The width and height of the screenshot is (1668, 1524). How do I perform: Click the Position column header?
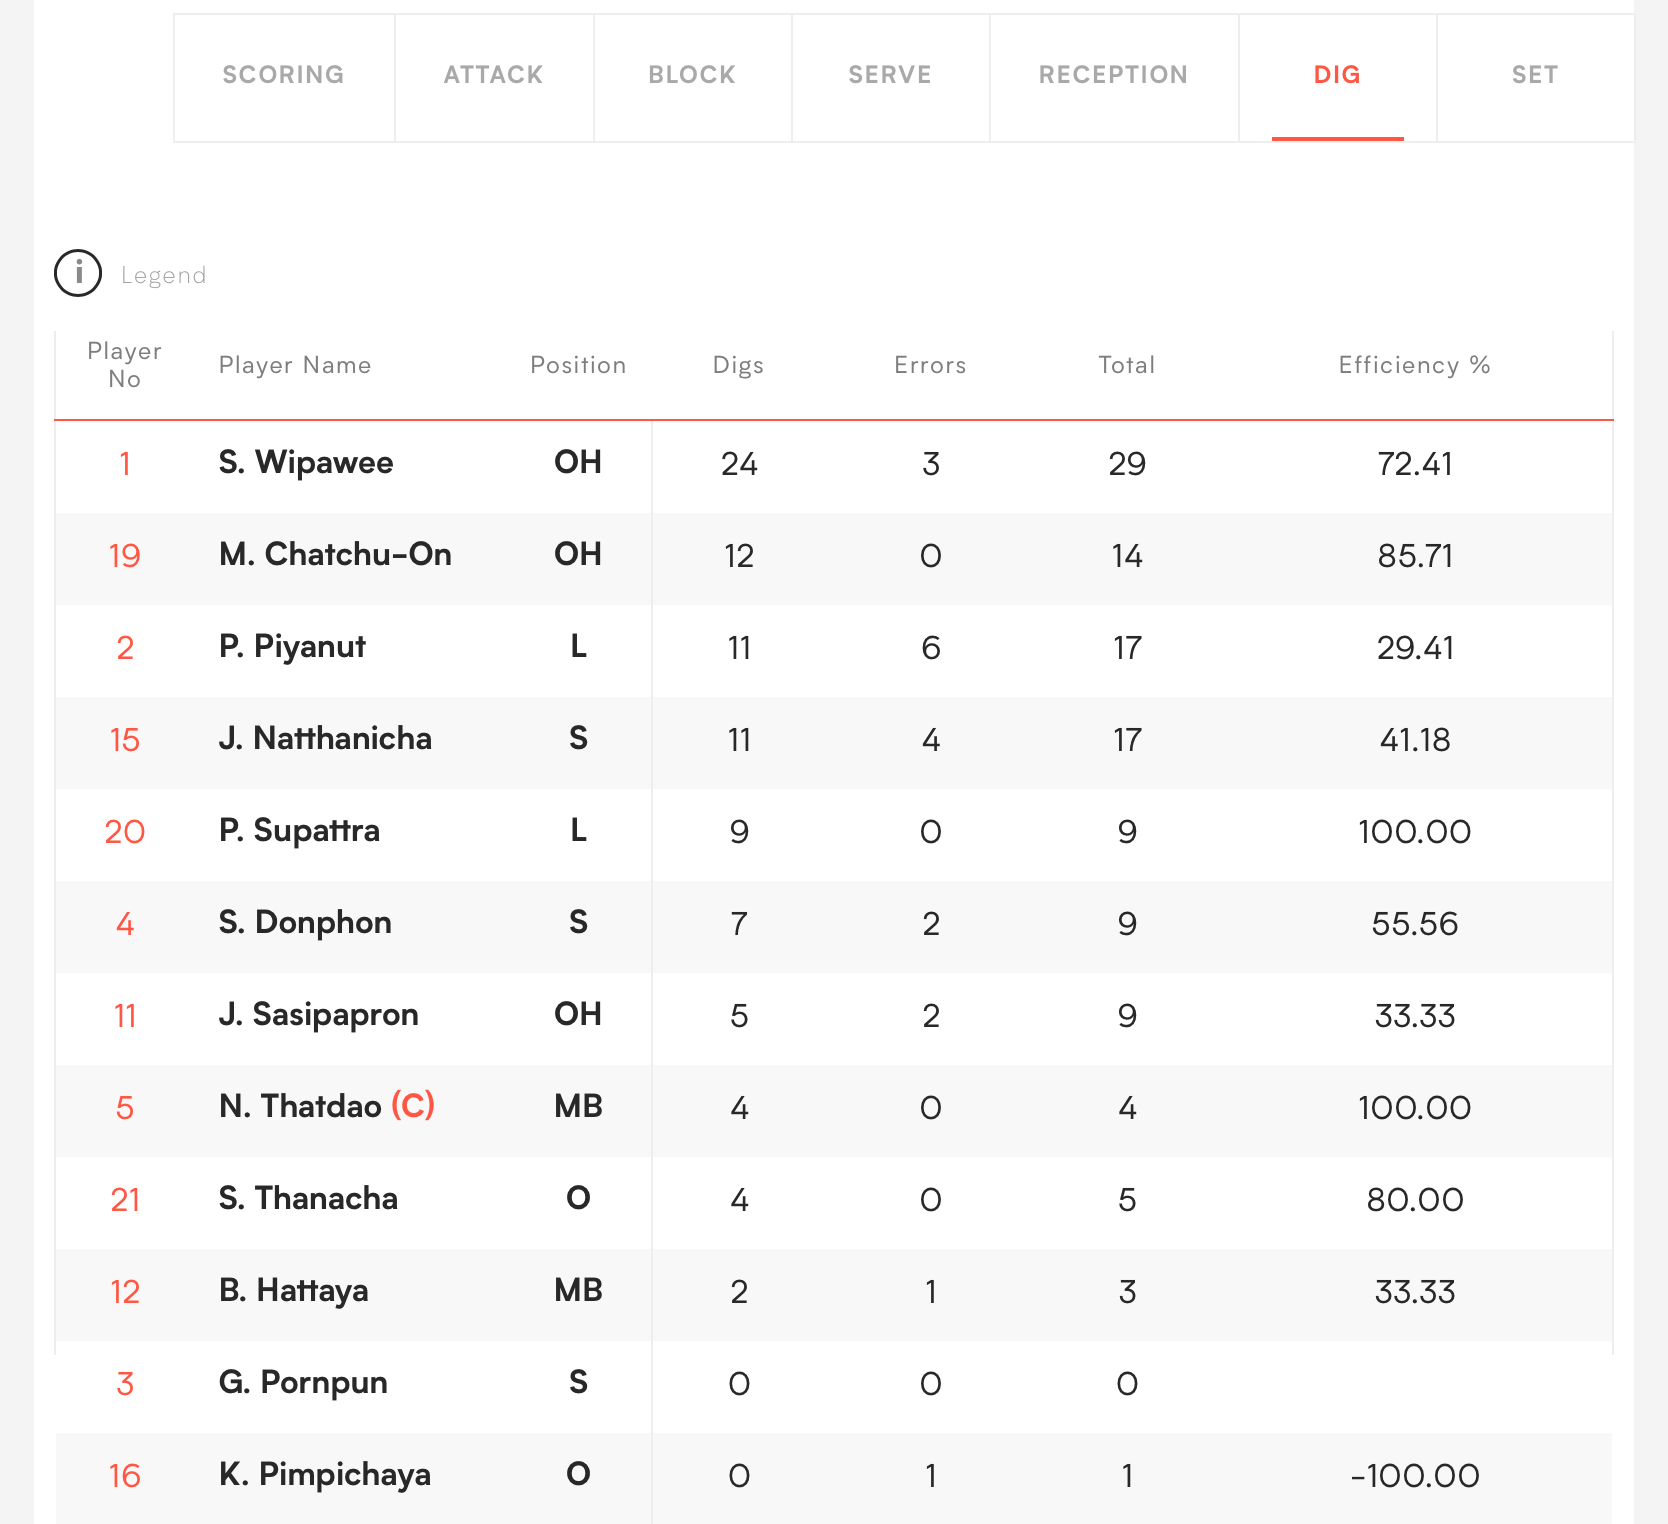tap(578, 366)
